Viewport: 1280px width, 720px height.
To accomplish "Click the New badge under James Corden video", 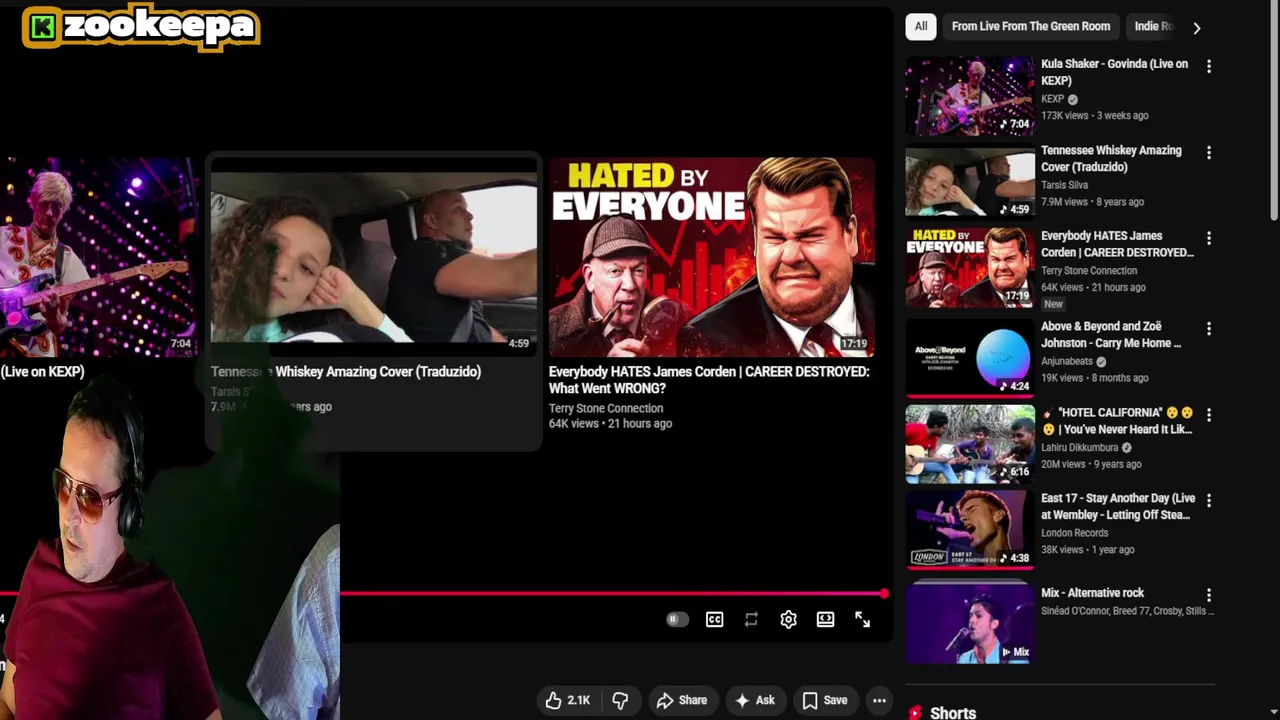I will pyautogui.click(x=1054, y=304).
